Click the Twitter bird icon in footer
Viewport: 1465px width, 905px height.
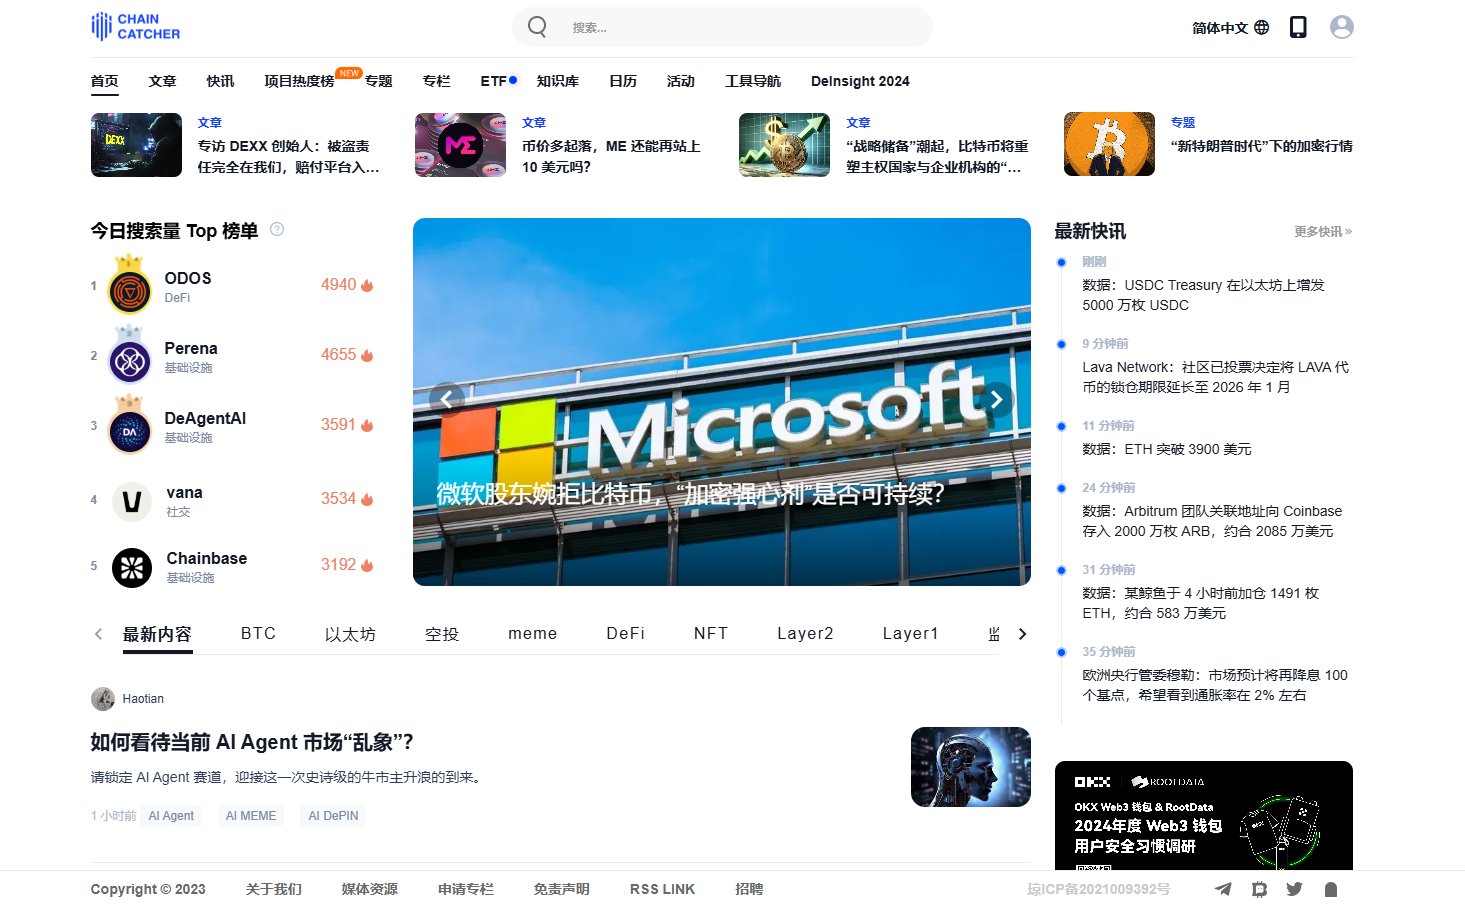[x=1294, y=889]
